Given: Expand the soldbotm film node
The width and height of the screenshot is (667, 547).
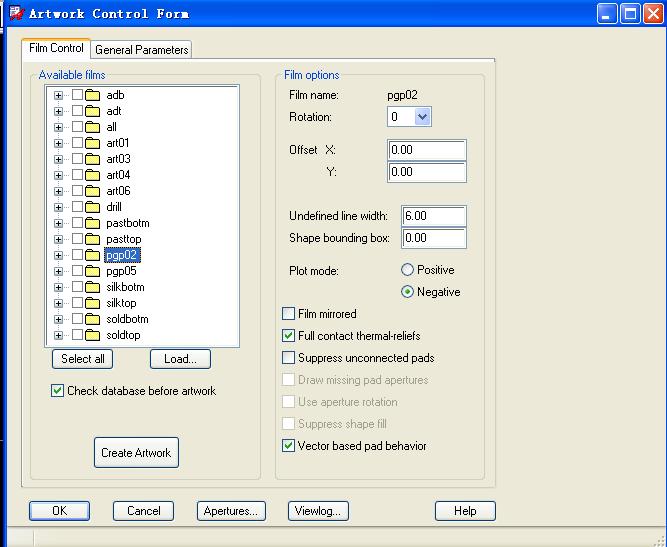Looking at the screenshot, I should [x=58, y=319].
